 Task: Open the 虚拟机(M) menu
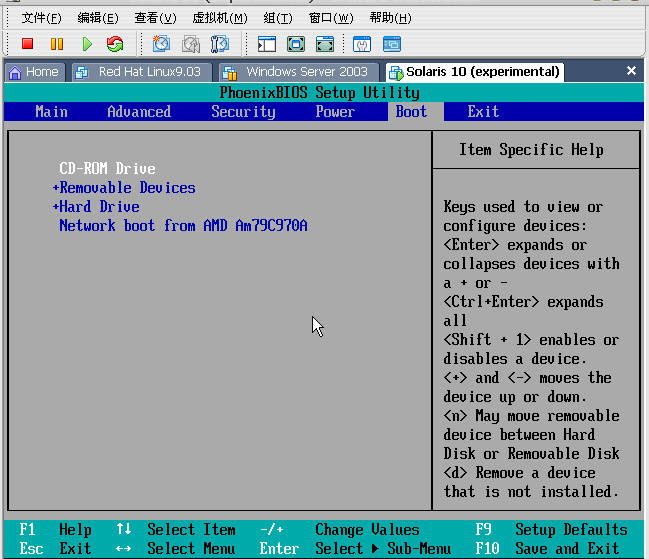point(220,18)
